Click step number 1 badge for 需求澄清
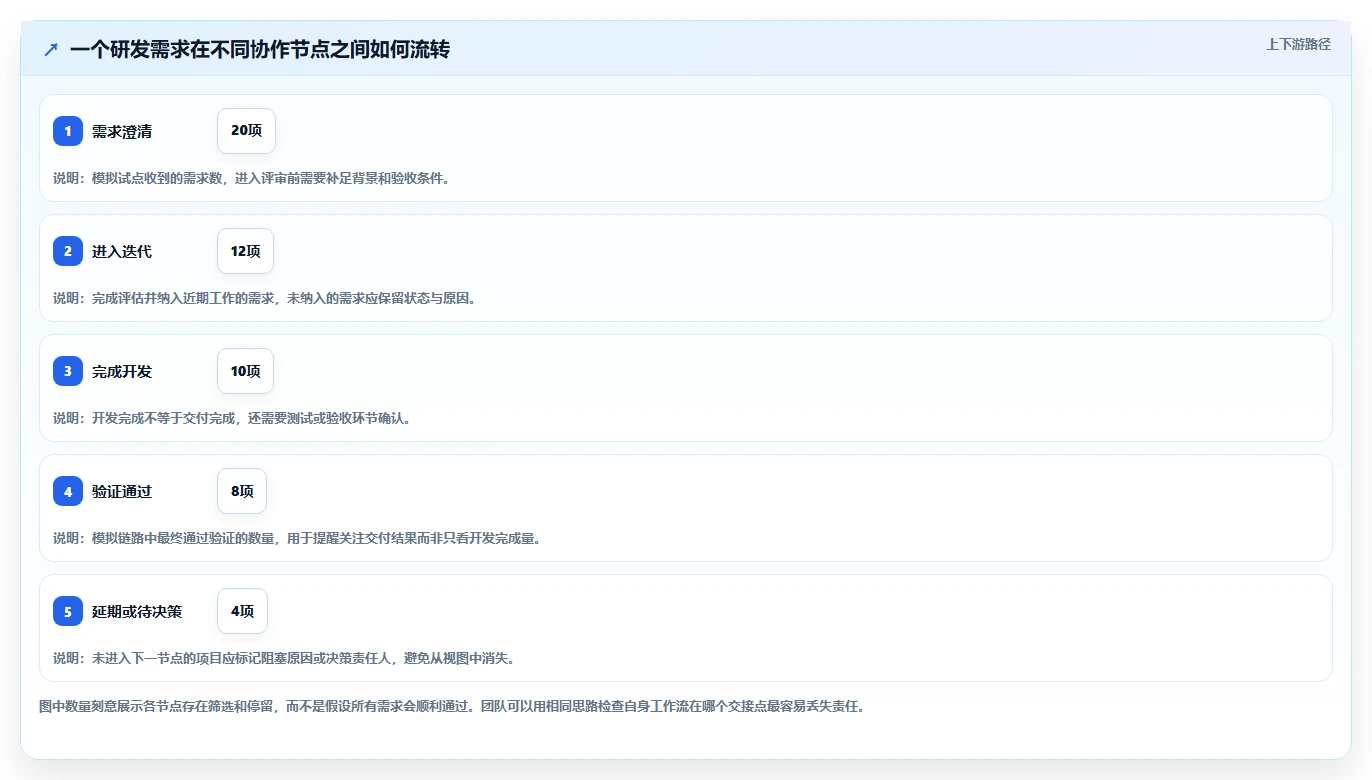This screenshot has width=1372, height=780. [x=68, y=131]
